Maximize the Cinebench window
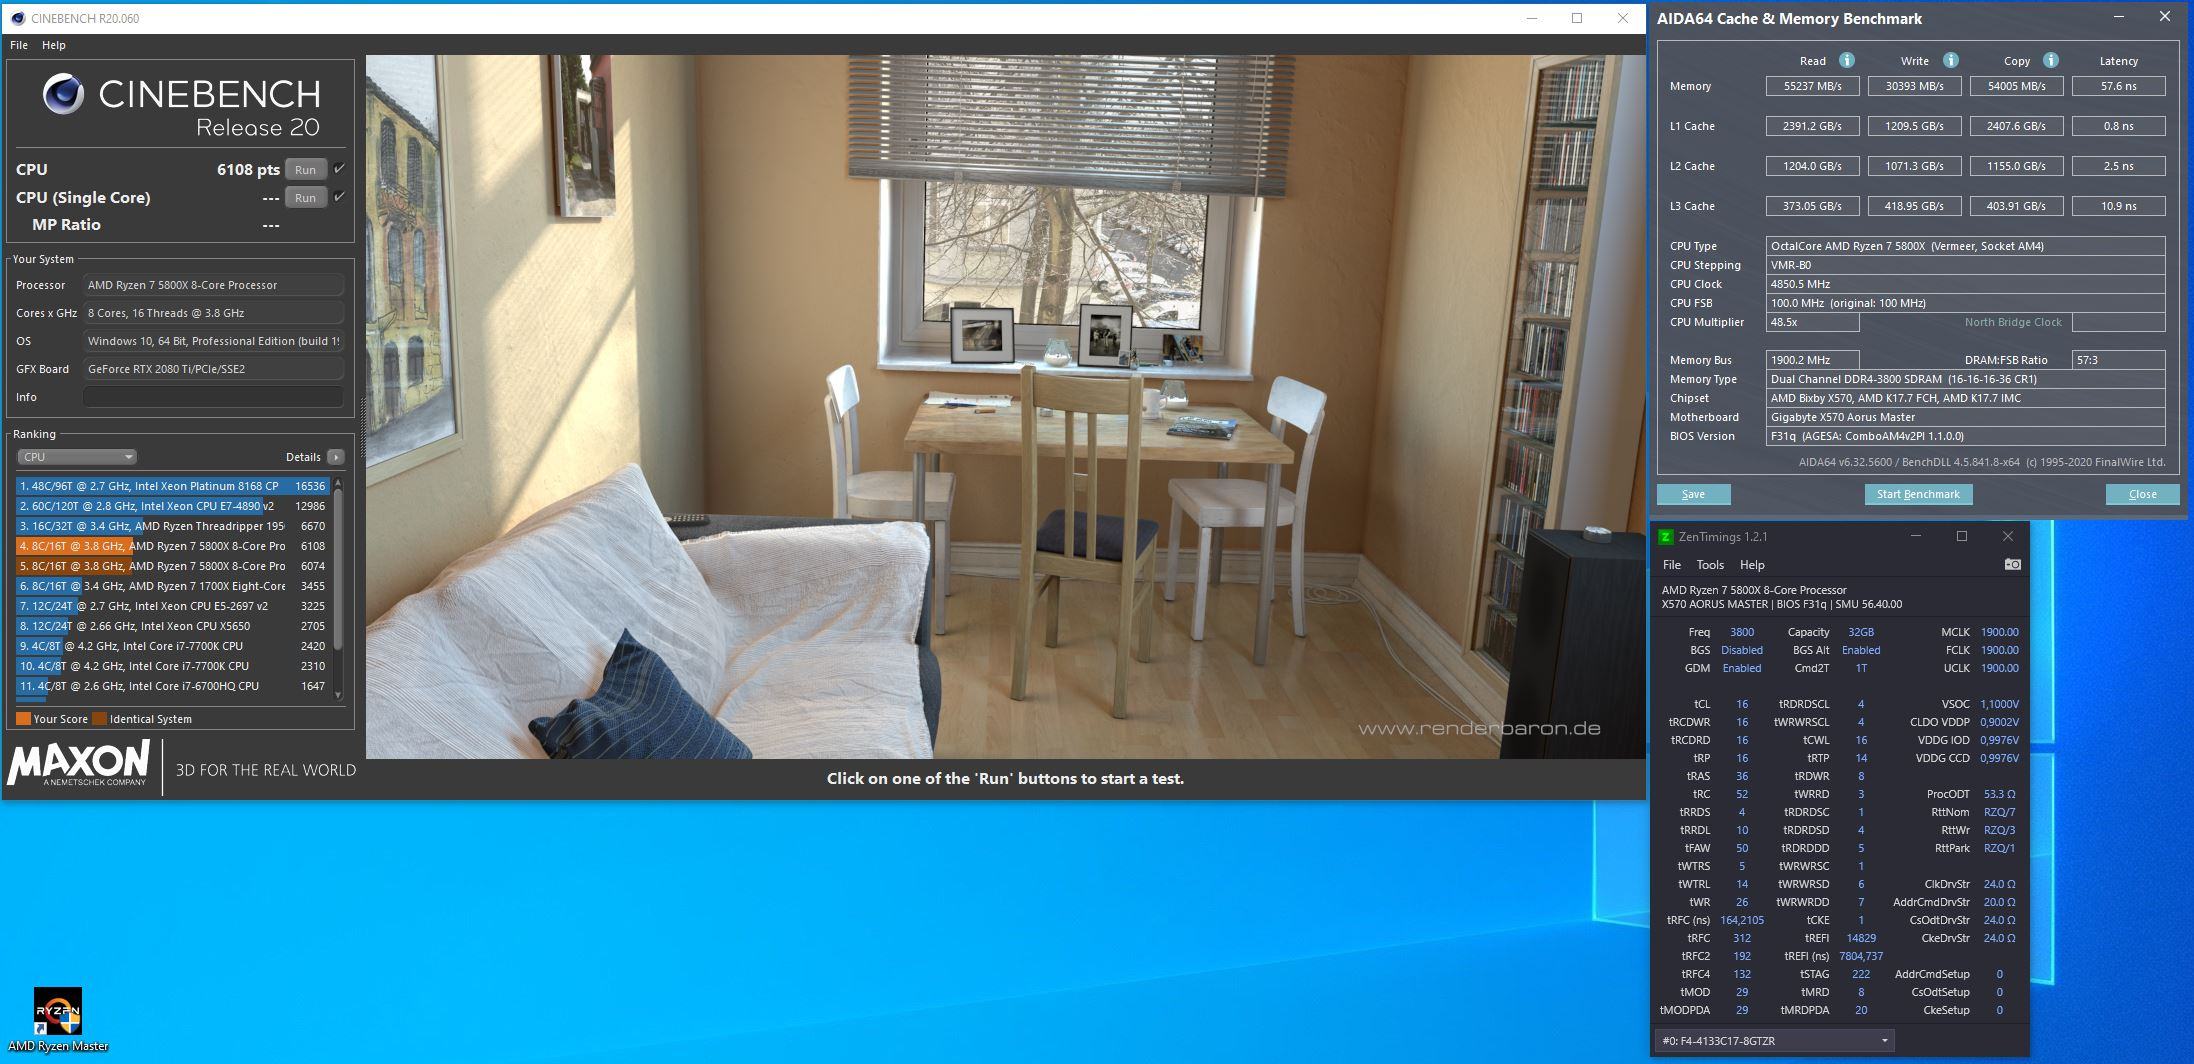This screenshot has width=2194, height=1064. (1577, 18)
